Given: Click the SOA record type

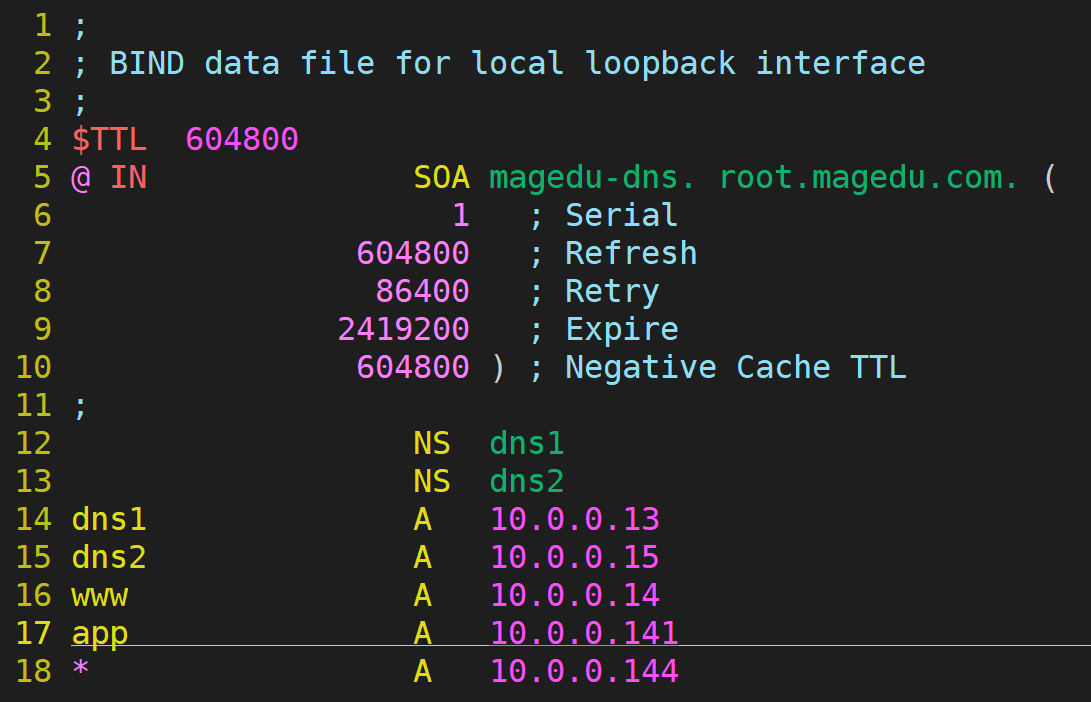Looking at the screenshot, I should [x=442, y=177].
